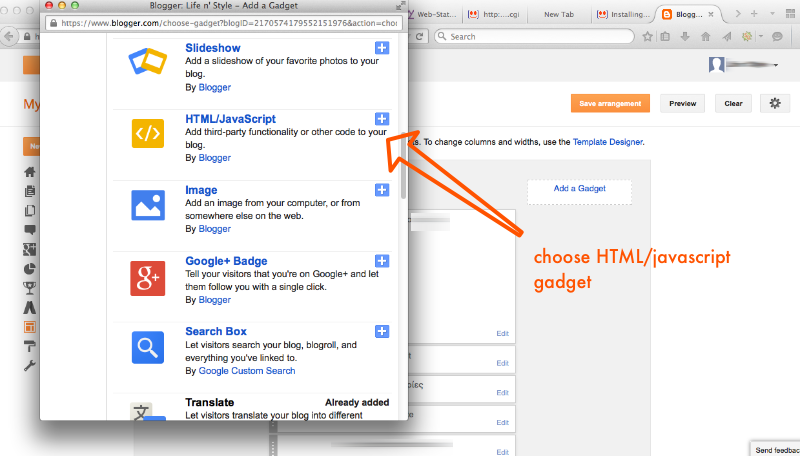Viewport: 800px width, 456px height.
Task: Click the Firefox bookmark star icon
Action: (647, 37)
